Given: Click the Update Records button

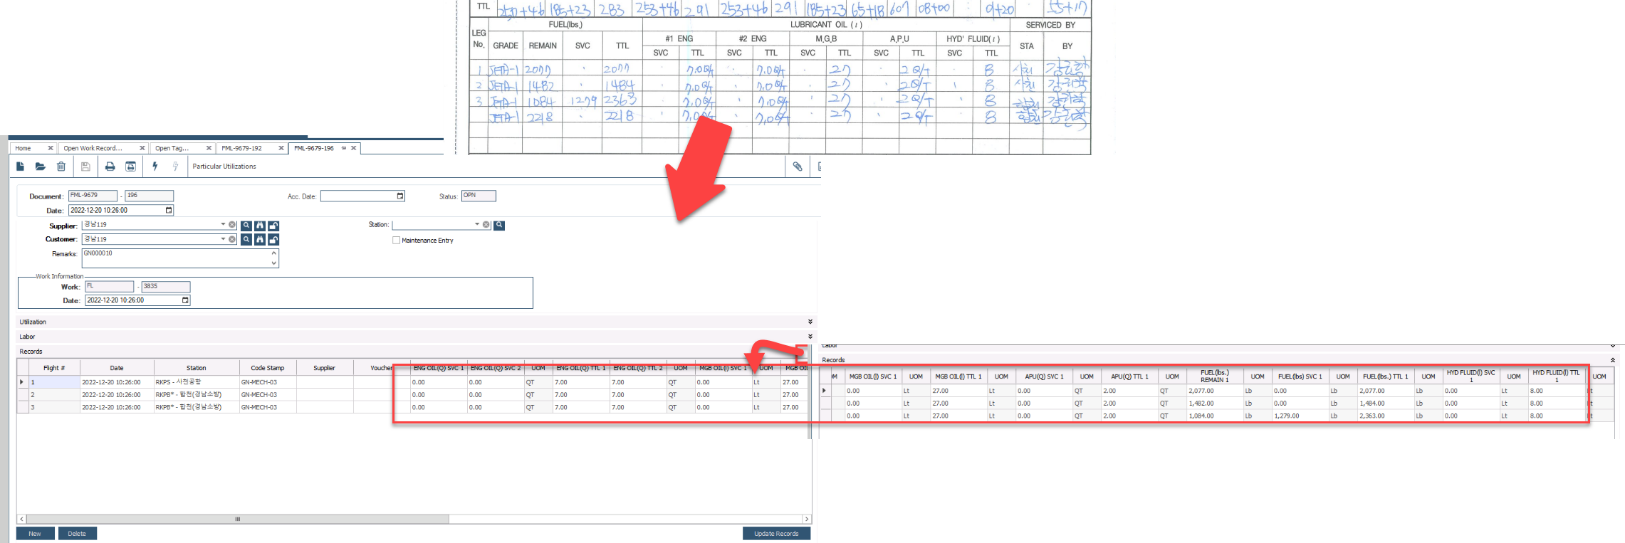Looking at the screenshot, I should click(776, 534).
